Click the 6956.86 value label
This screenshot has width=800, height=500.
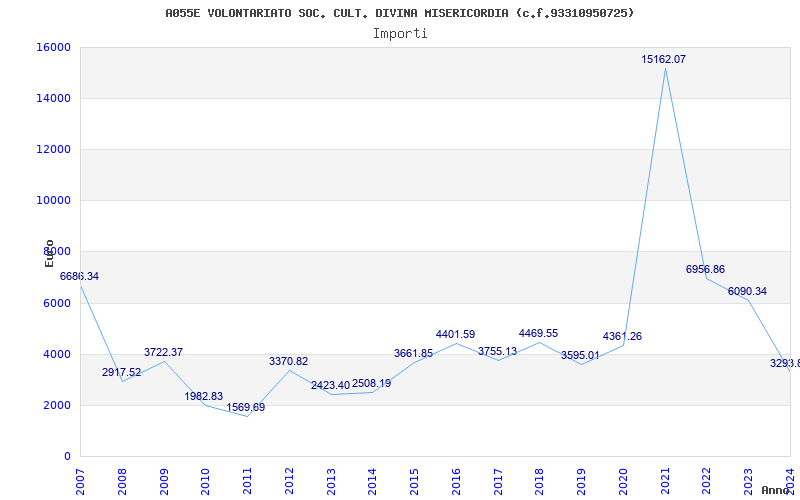(x=705, y=269)
